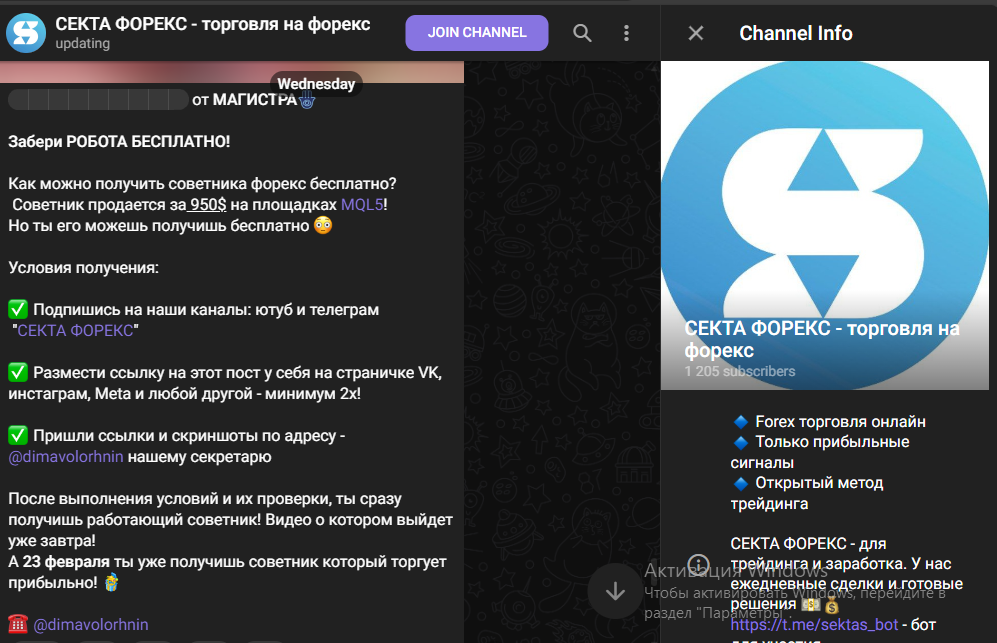Viewport: 997px width, 643px height.
Task: Click the info icon beside the channel description
Action: point(698,564)
